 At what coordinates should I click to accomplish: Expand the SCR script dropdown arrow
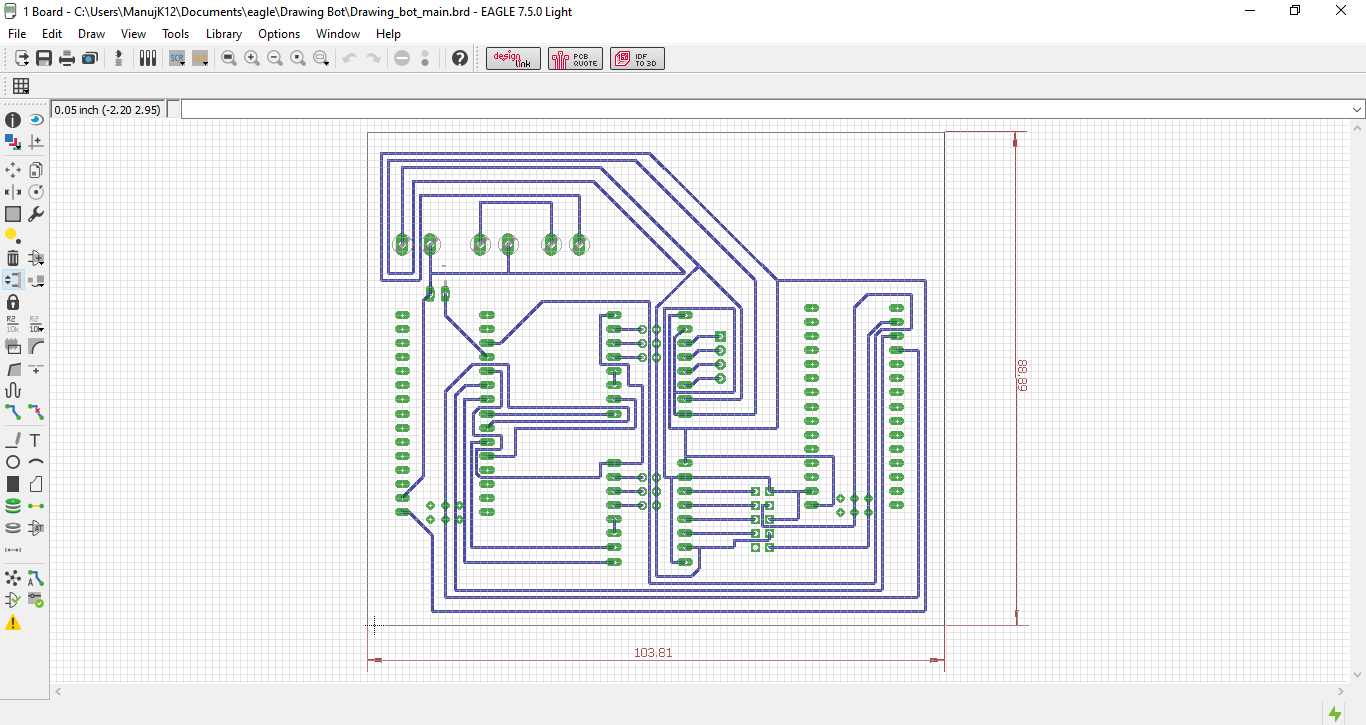point(182,64)
